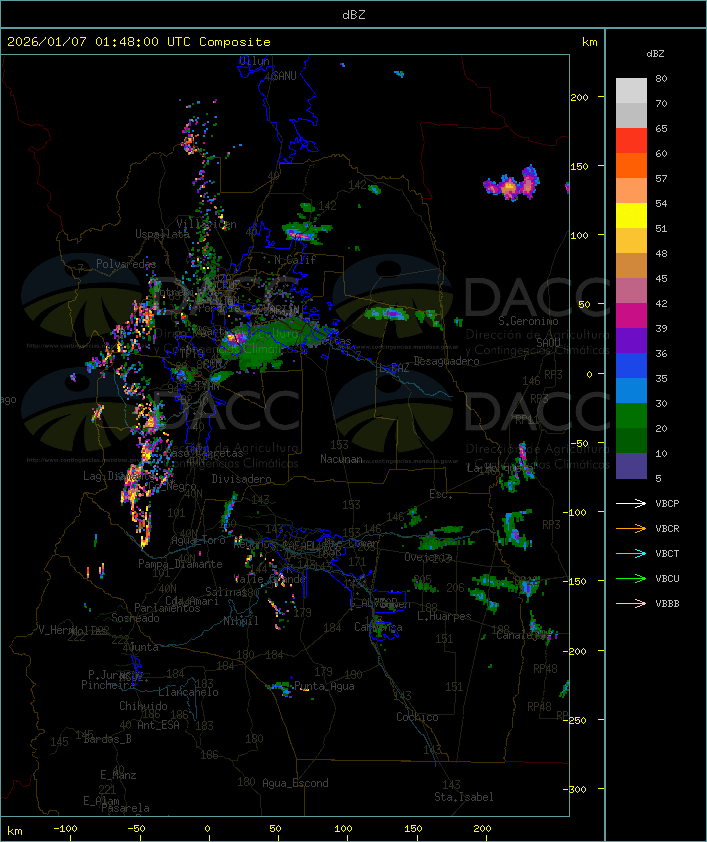The image size is (707, 842).
Task: Click the 'Sta.Isabel' map label
Action: pos(464,797)
